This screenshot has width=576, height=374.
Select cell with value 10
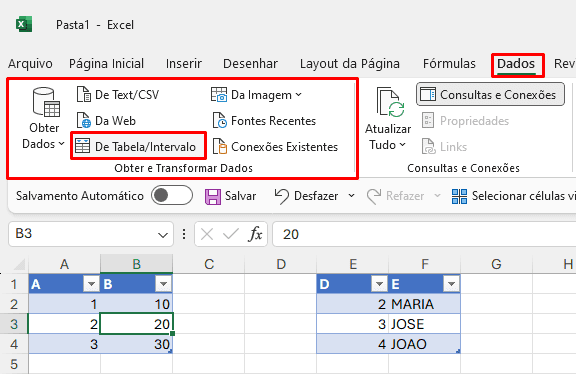point(136,304)
